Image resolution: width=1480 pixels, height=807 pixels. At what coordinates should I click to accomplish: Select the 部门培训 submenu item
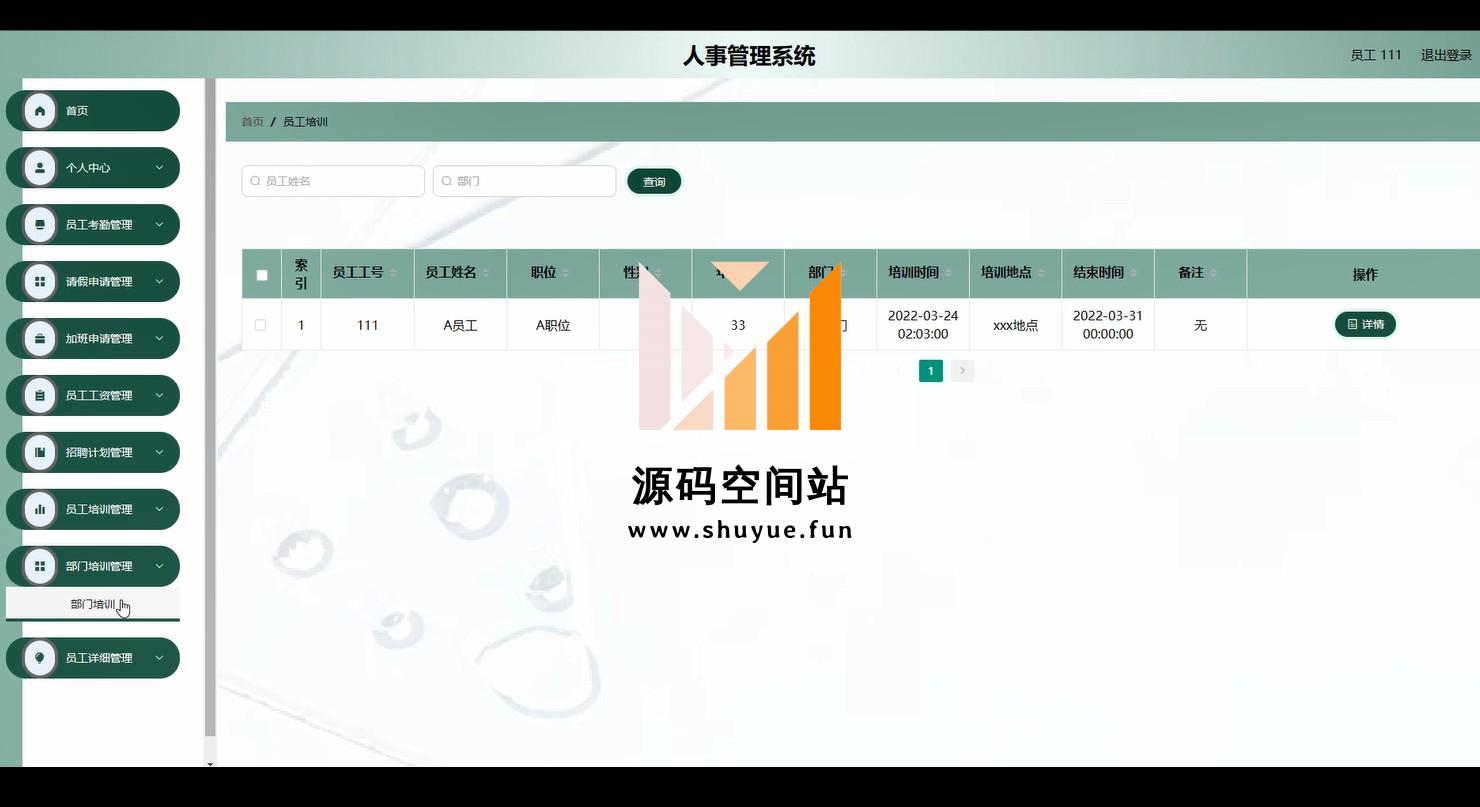tap(93, 604)
